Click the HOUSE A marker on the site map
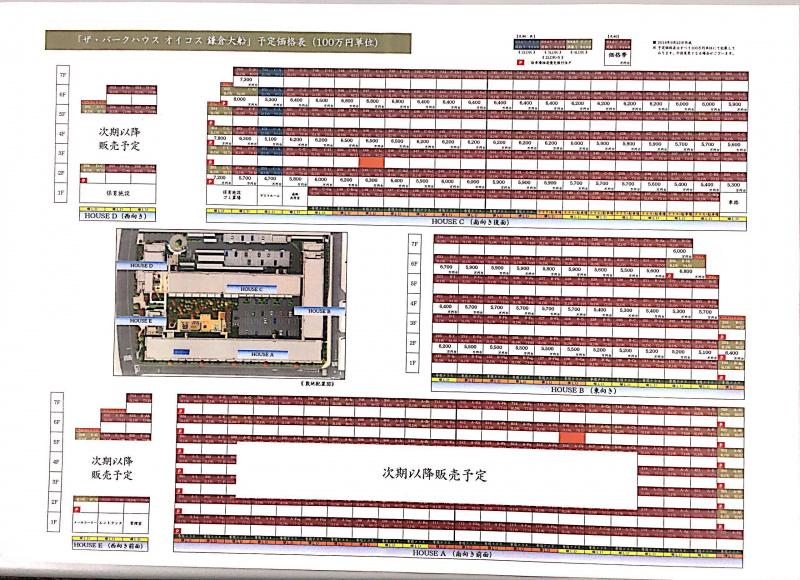Screen dimensions: 800x580 (x=262, y=354)
